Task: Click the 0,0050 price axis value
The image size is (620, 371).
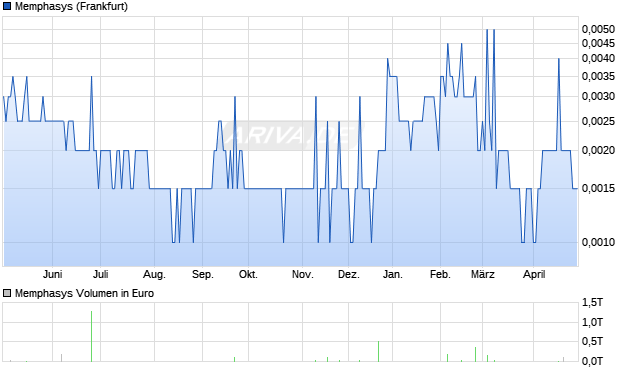Action: pos(598,29)
